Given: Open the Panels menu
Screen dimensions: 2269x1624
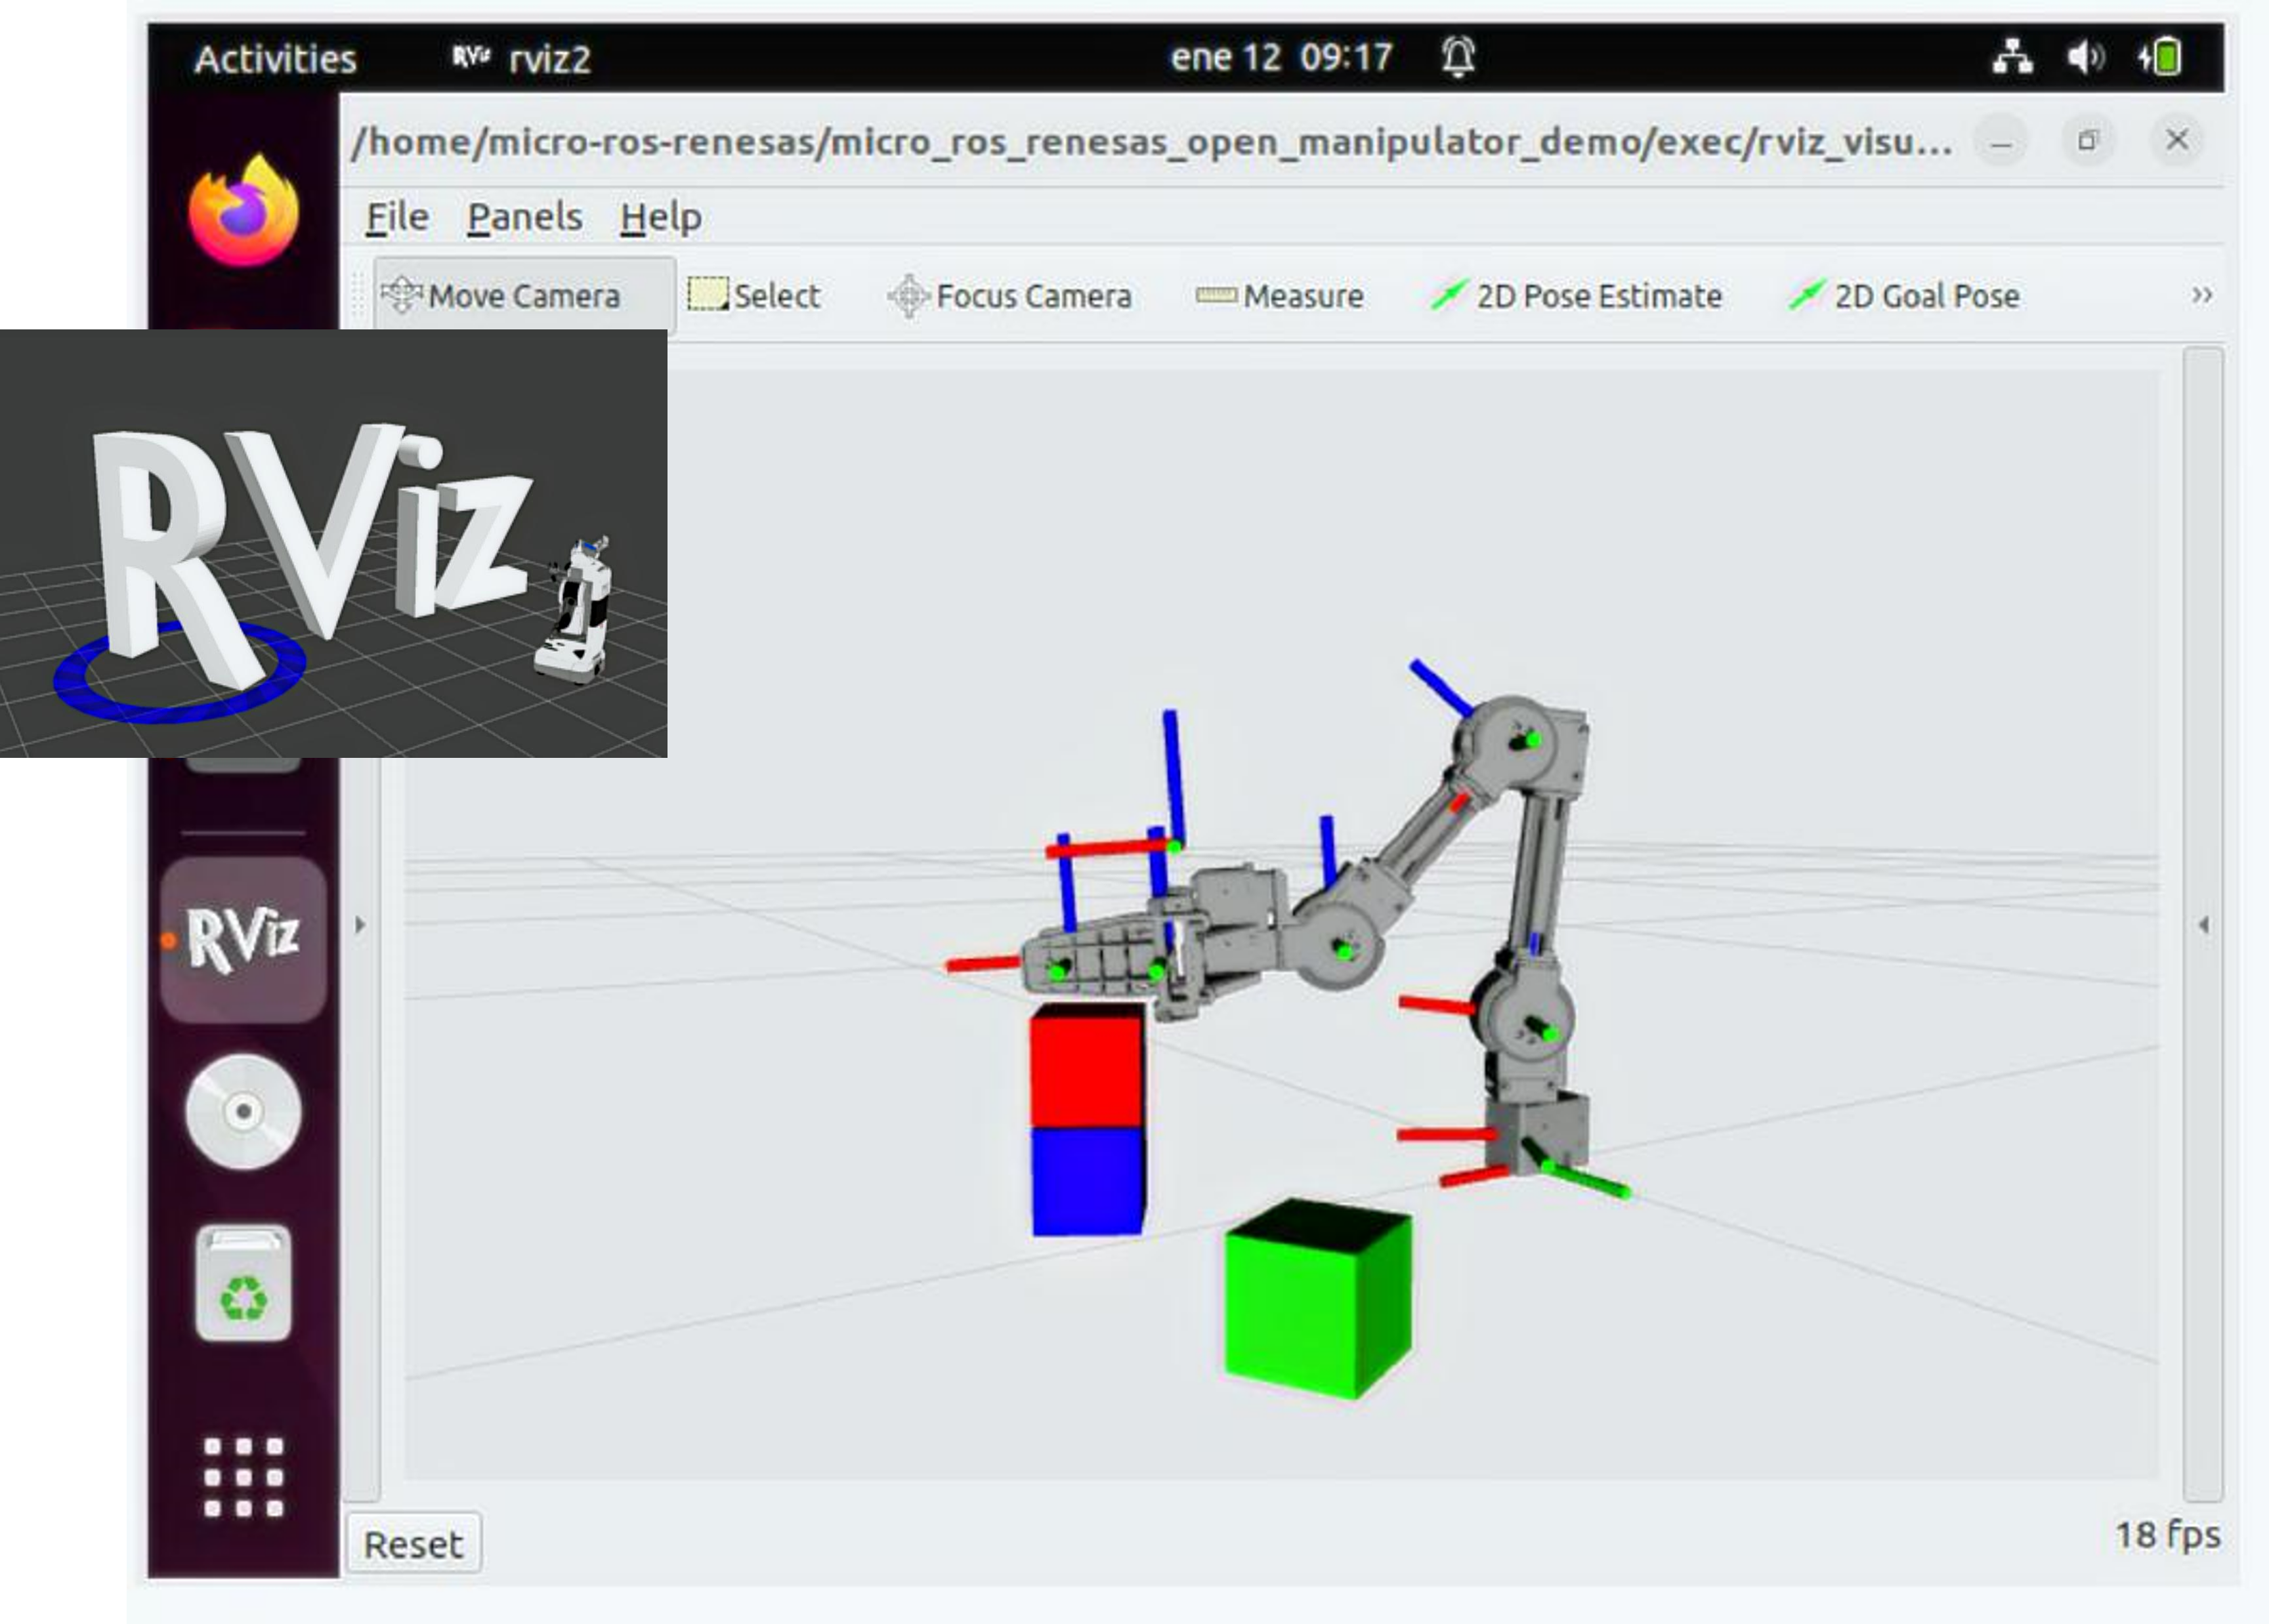Looking at the screenshot, I should [525, 217].
